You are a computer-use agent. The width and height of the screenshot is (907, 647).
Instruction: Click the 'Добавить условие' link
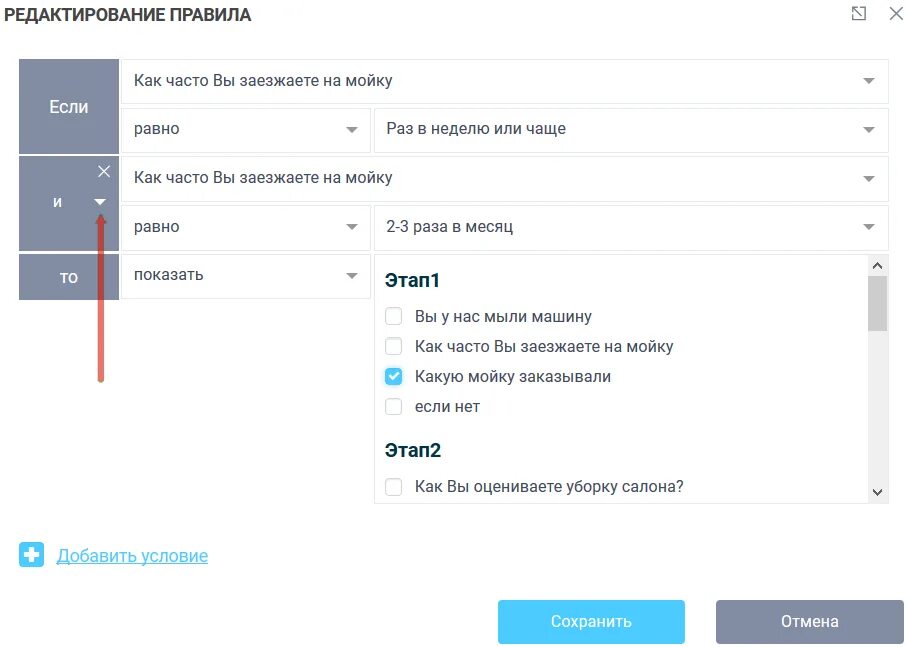(132, 556)
